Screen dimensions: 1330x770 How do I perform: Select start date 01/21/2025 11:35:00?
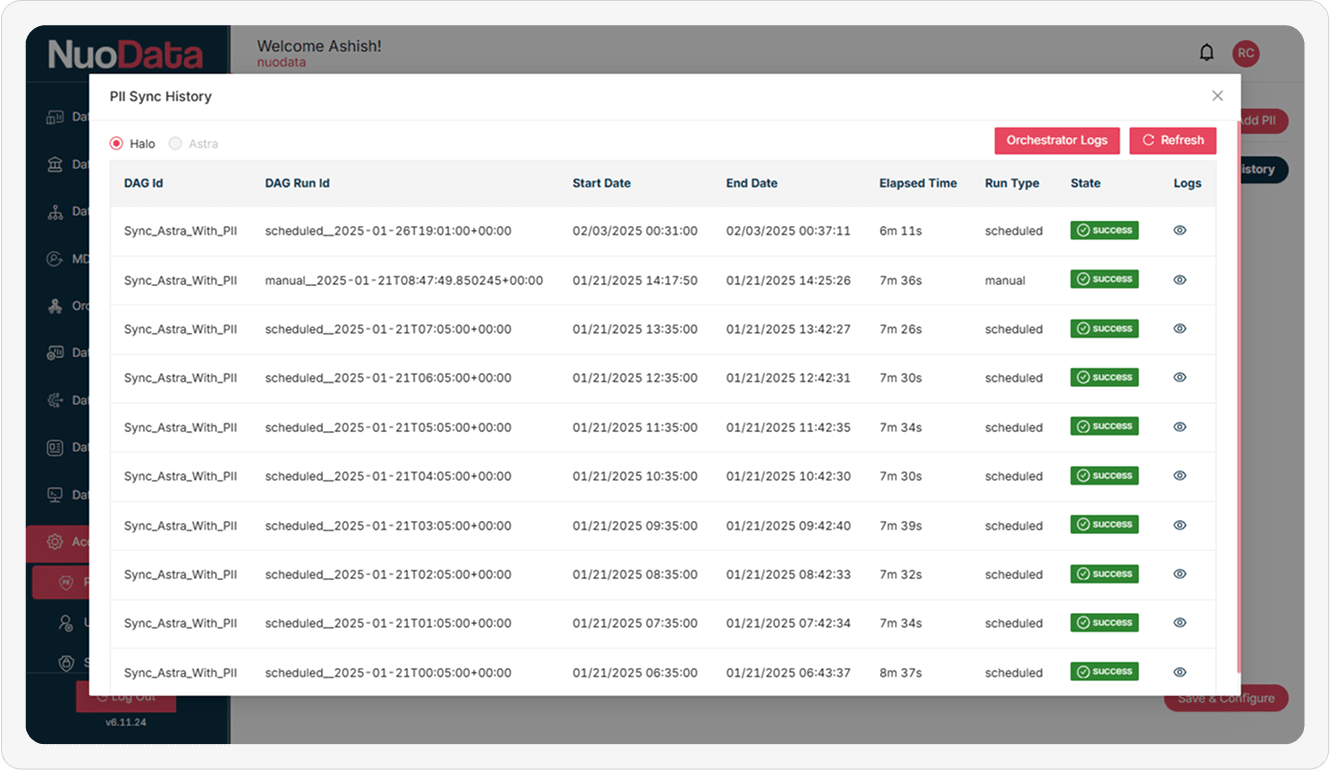[635, 427]
